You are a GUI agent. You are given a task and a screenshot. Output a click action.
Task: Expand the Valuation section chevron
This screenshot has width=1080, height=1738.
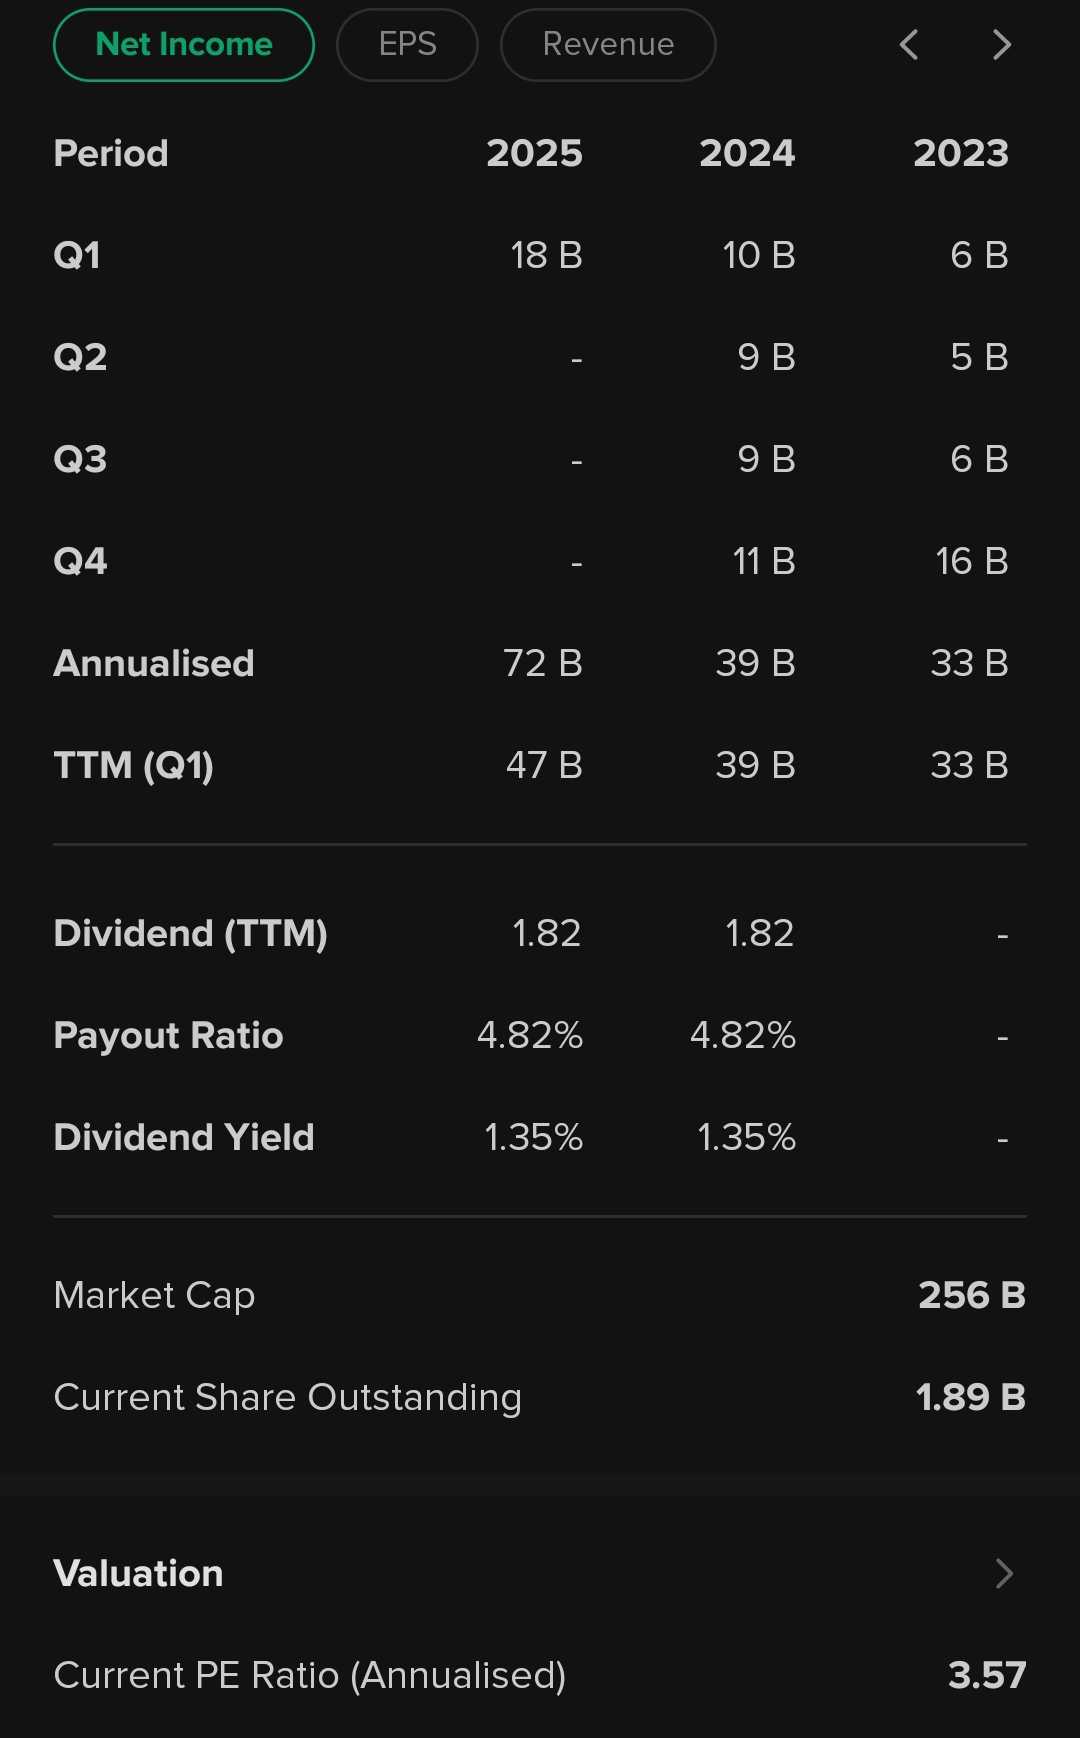[x=1004, y=1574]
